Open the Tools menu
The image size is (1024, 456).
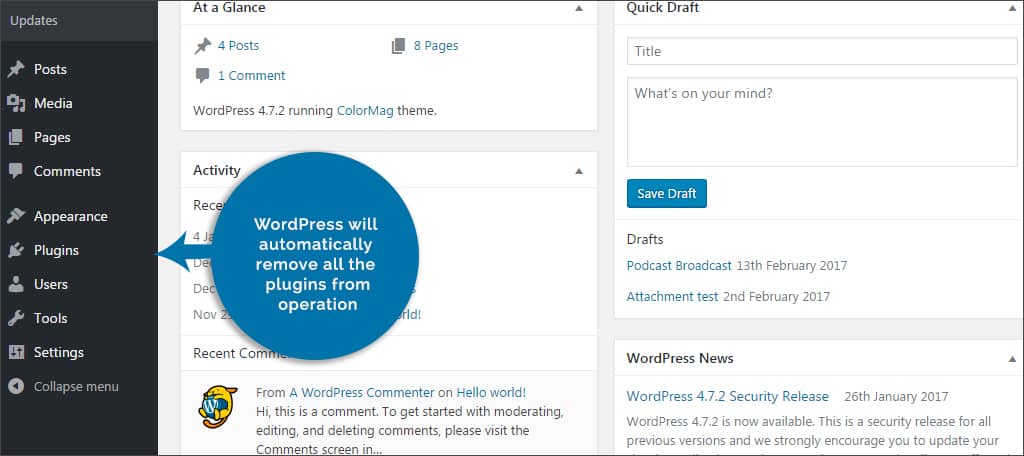(50, 318)
